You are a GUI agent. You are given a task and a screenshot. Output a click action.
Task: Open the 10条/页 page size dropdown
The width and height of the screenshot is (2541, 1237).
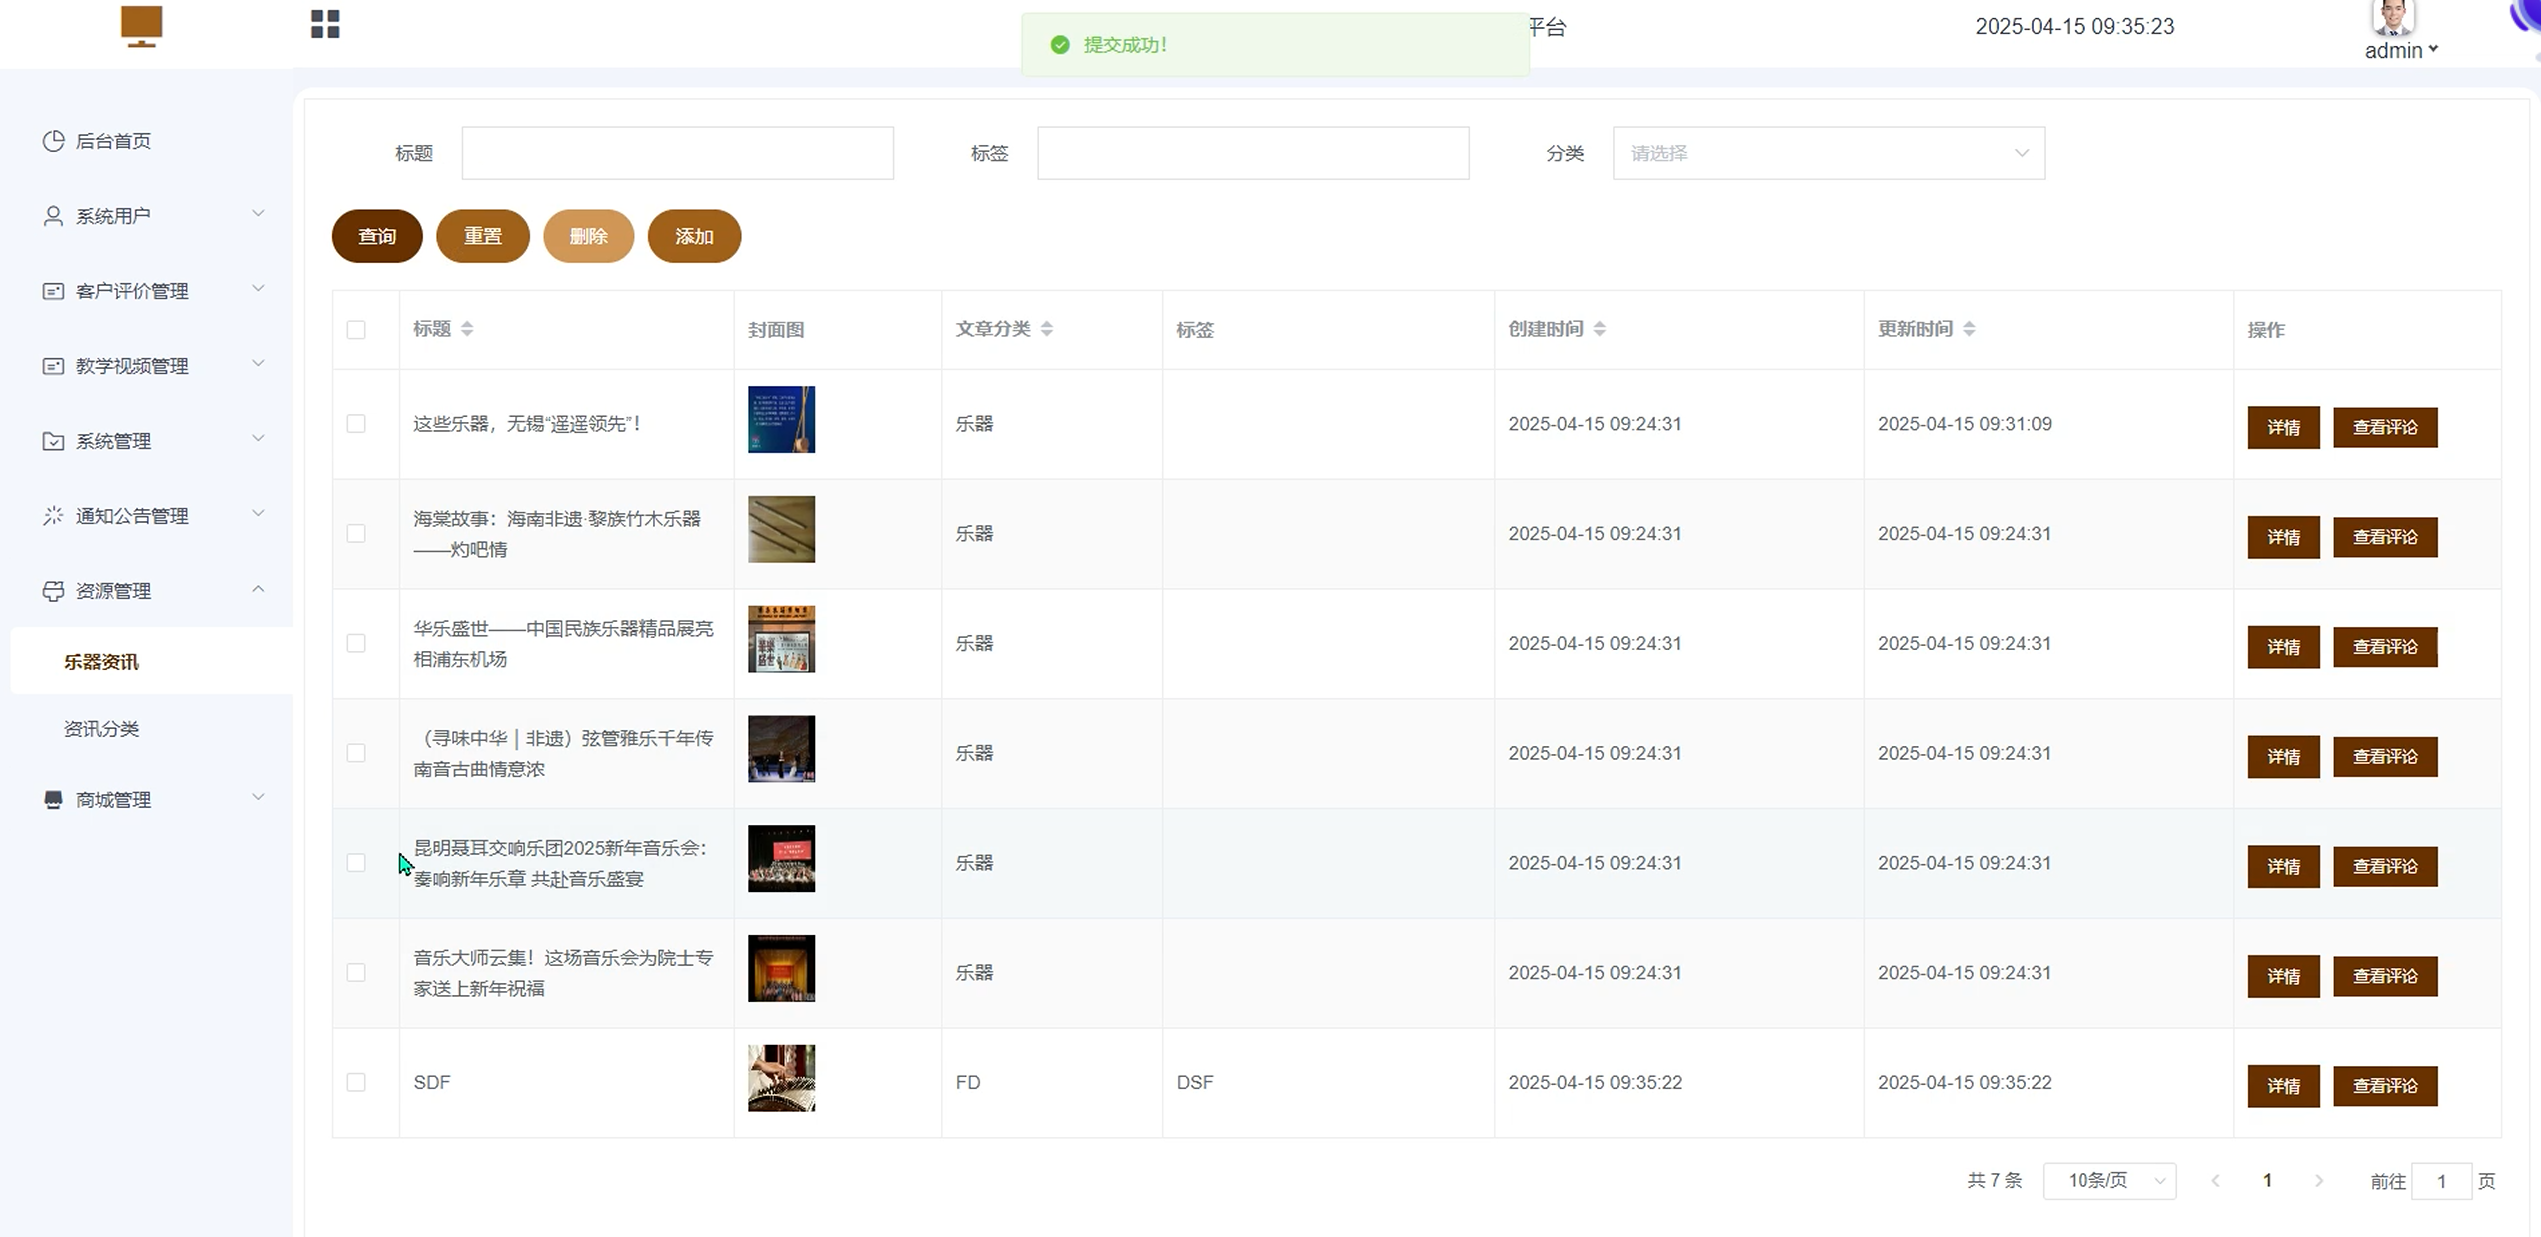2109,1181
